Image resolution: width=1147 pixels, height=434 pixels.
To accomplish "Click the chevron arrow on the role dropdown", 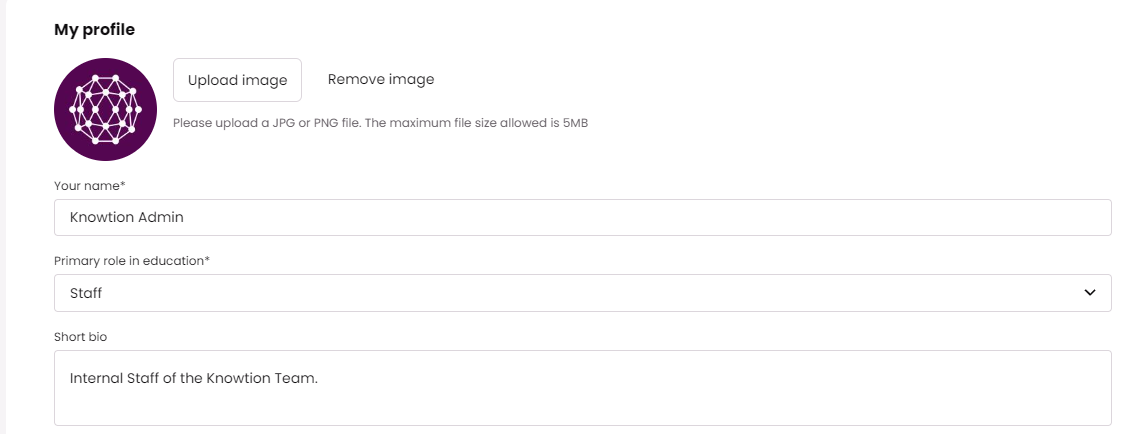I will tap(1090, 293).
